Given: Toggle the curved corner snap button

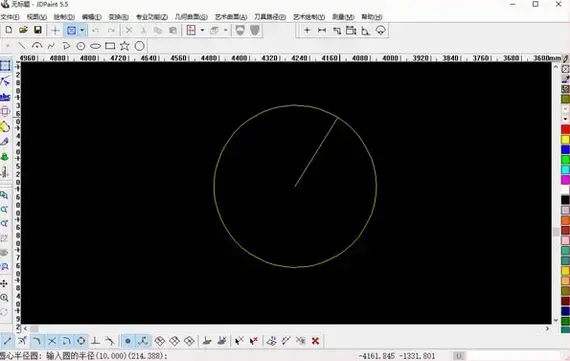Looking at the screenshot, I should tap(37, 341).
